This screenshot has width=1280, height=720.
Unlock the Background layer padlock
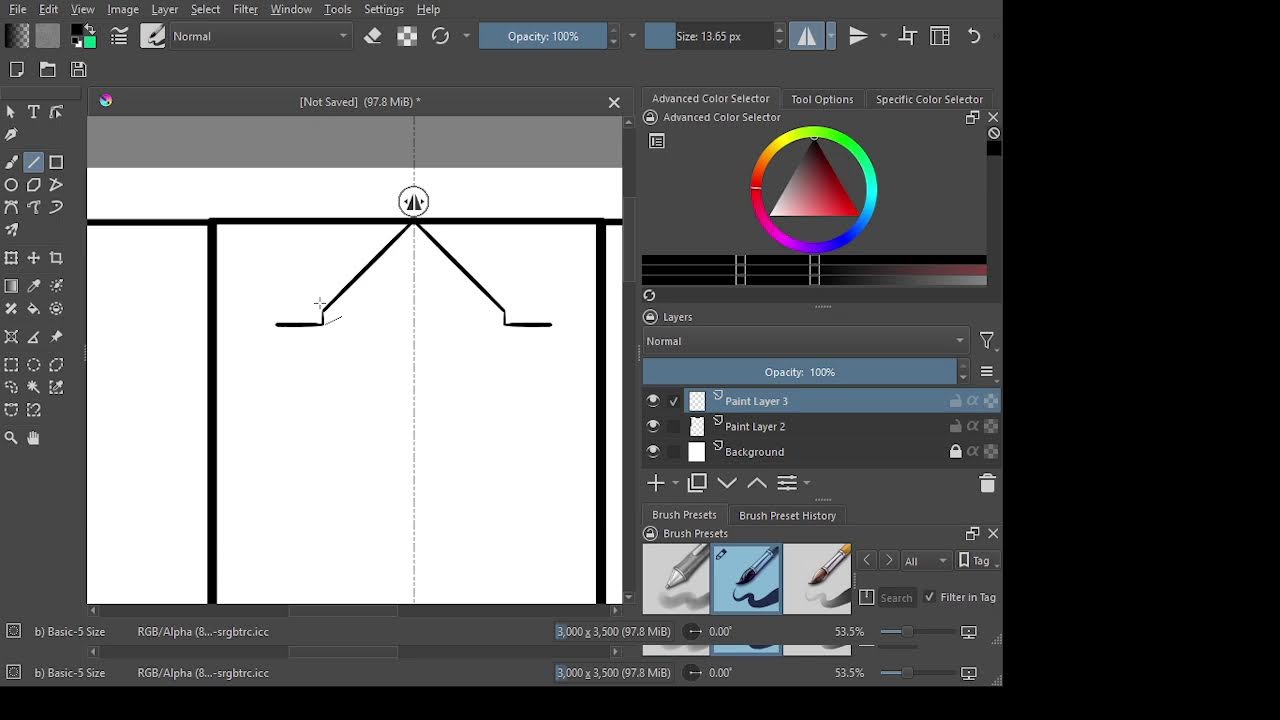[955, 452]
